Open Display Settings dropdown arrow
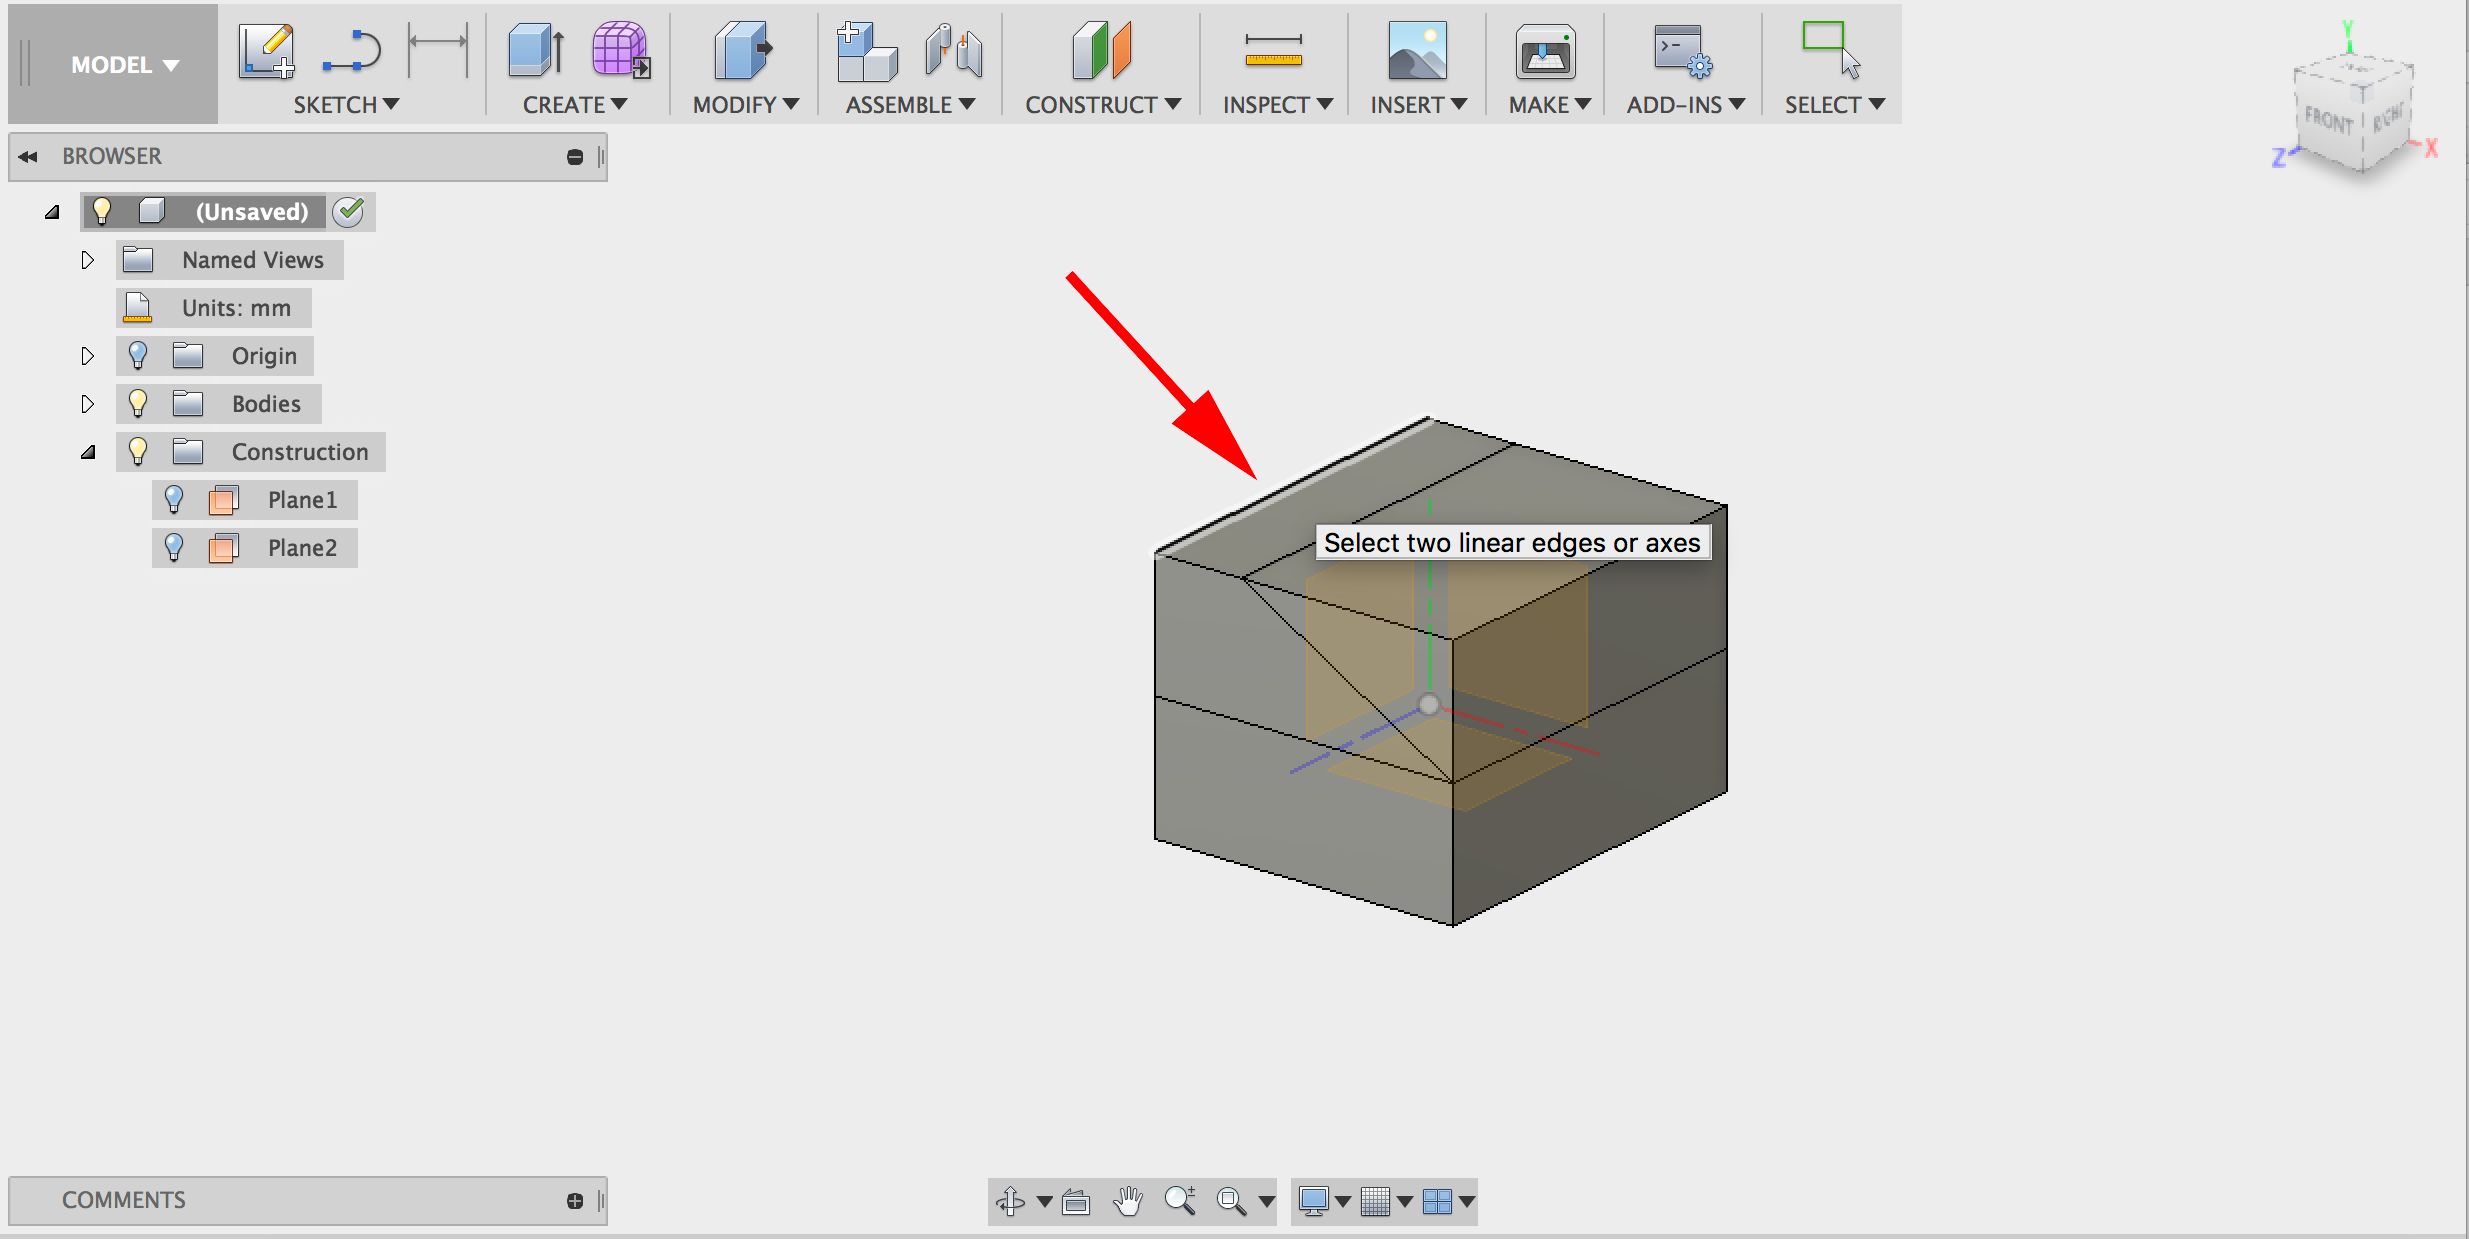The height and width of the screenshot is (1239, 2469). (x=1343, y=1201)
